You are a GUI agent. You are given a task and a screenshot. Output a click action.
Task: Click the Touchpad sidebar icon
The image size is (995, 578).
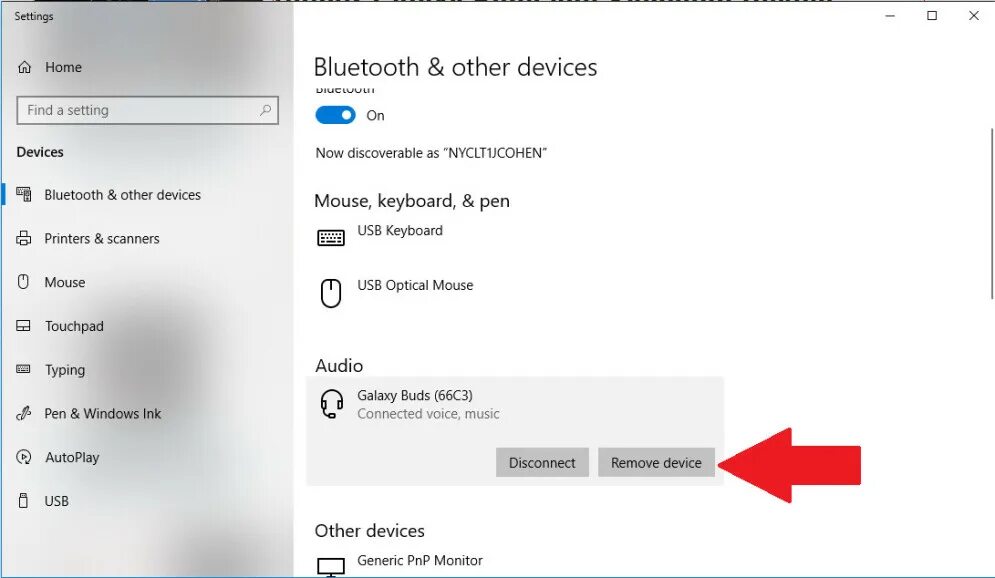tap(24, 326)
